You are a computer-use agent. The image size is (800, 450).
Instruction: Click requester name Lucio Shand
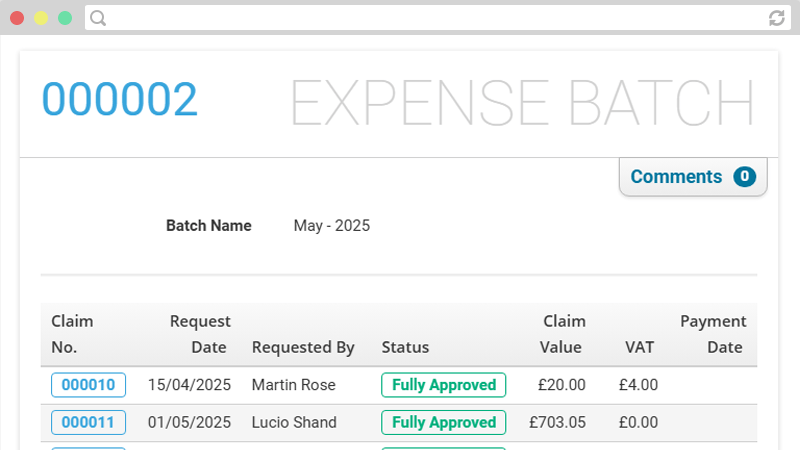[294, 422]
